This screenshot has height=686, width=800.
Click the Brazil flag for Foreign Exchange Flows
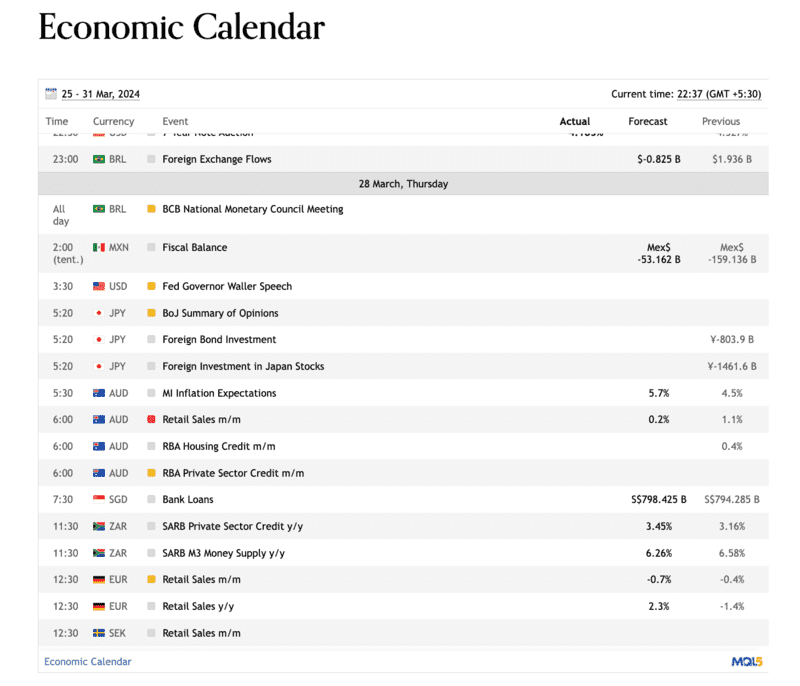pyautogui.click(x=99, y=159)
